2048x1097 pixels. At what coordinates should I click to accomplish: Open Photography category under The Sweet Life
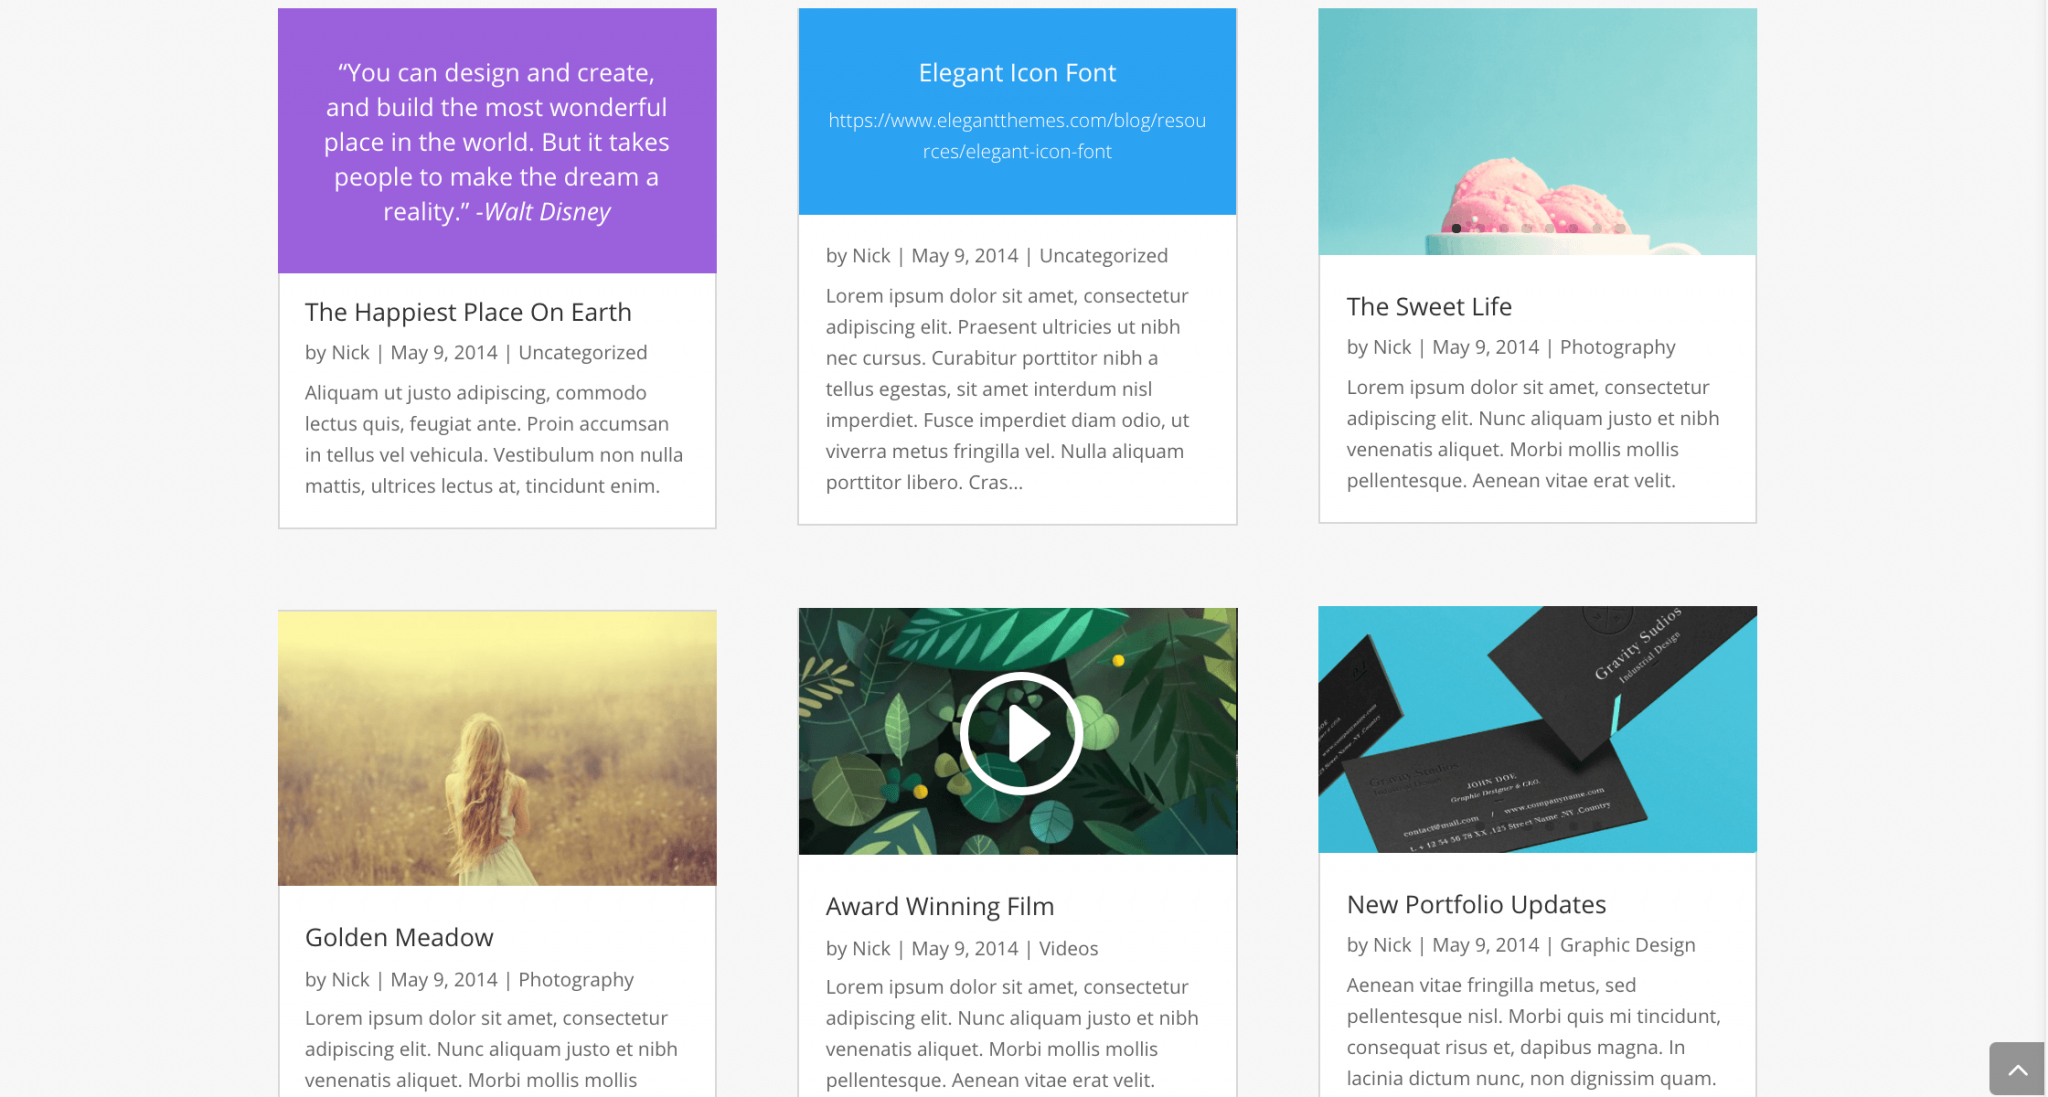coord(1617,347)
